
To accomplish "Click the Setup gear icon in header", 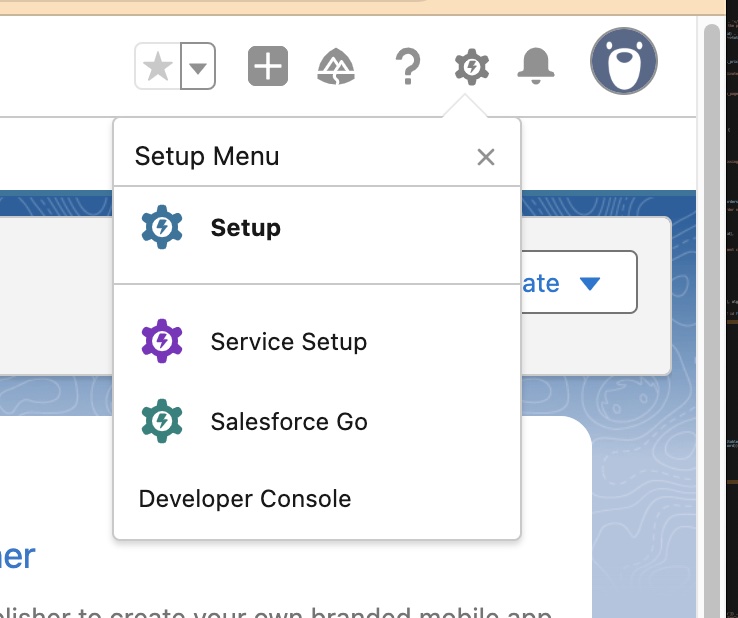I will pos(472,67).
